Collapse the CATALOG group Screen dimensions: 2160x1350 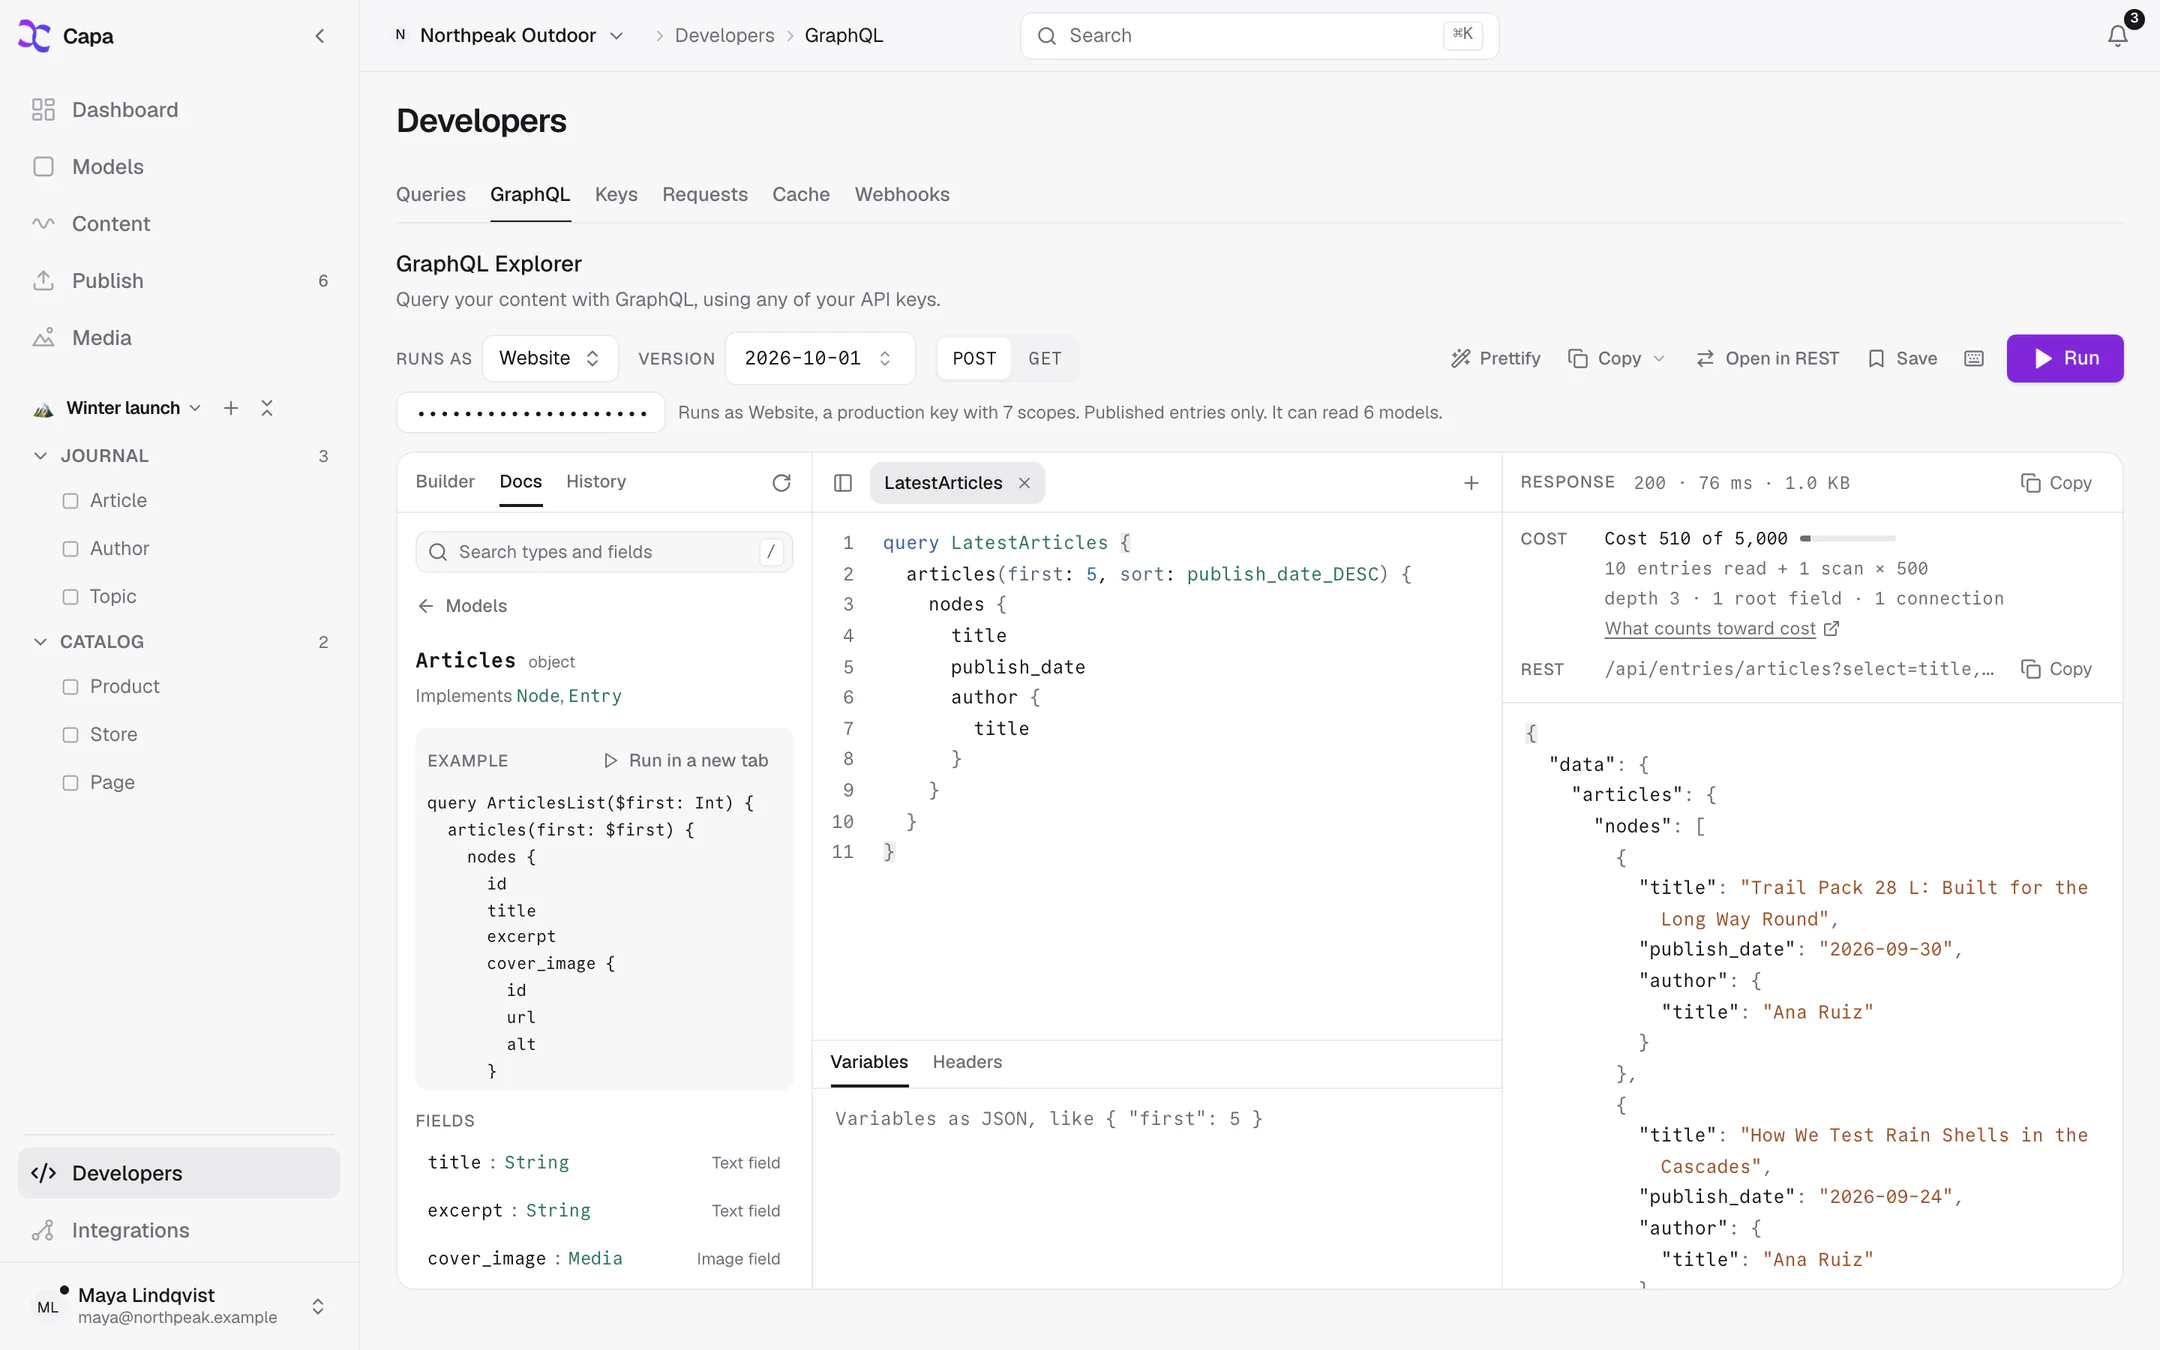click(40, 642)
